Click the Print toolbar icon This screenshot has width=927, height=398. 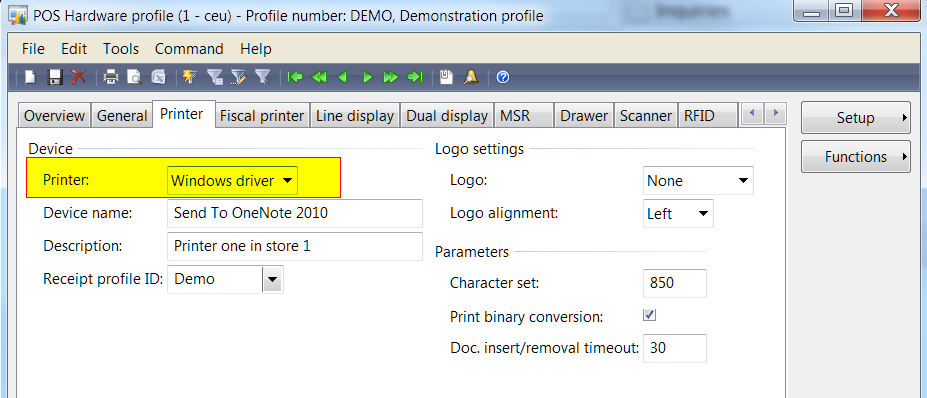click(111, 77)
